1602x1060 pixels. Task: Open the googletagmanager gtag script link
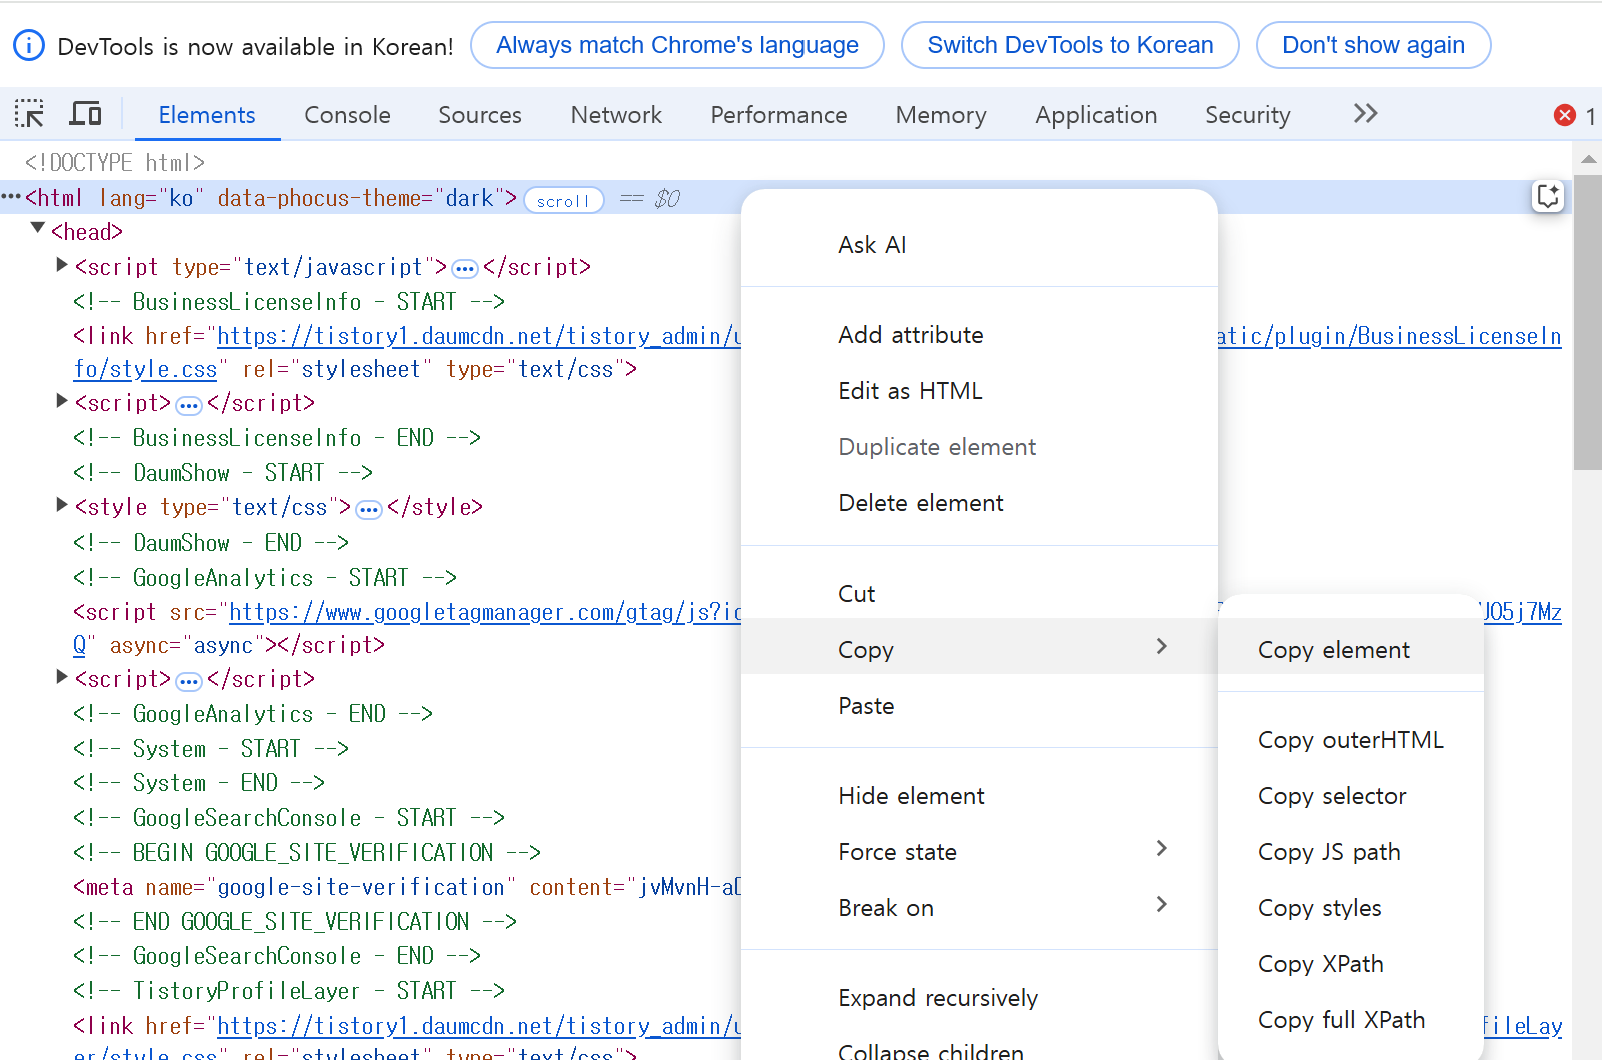[485, 612]
